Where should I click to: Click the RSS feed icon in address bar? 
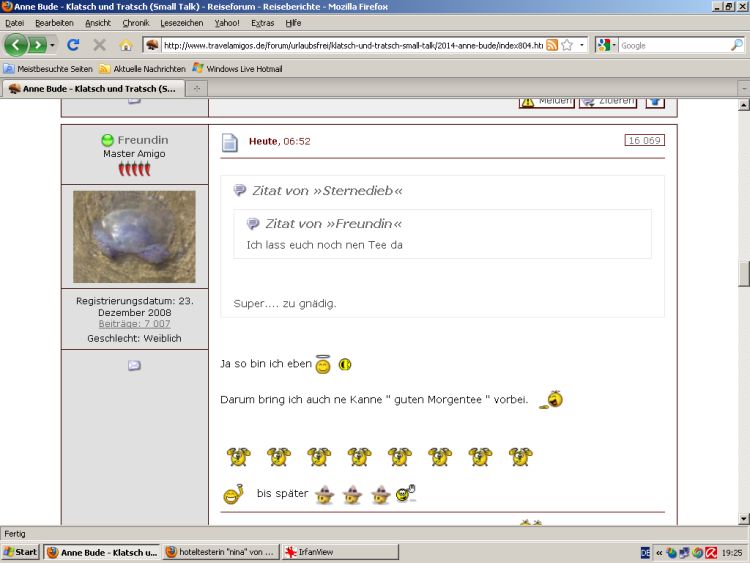tap(552, 45)
